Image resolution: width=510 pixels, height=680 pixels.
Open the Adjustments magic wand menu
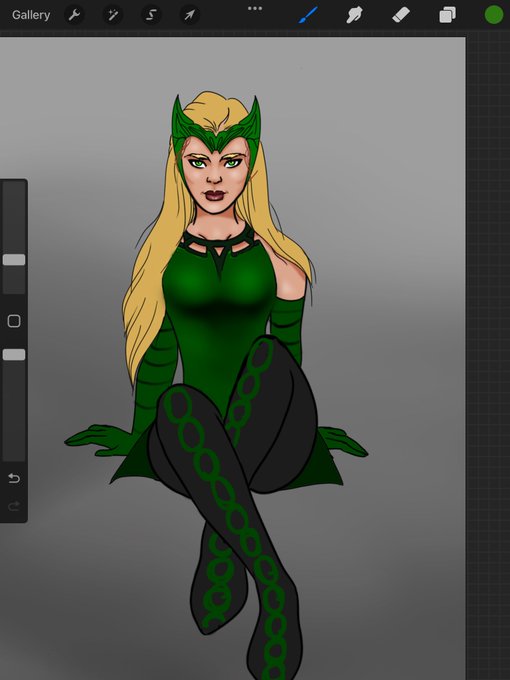113,15
